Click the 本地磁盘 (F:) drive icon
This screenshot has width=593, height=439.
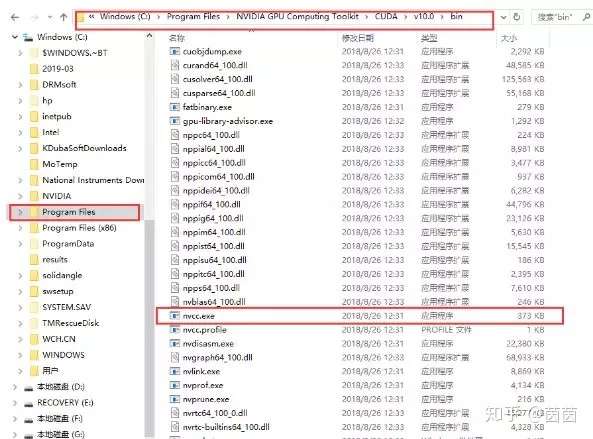29,419
